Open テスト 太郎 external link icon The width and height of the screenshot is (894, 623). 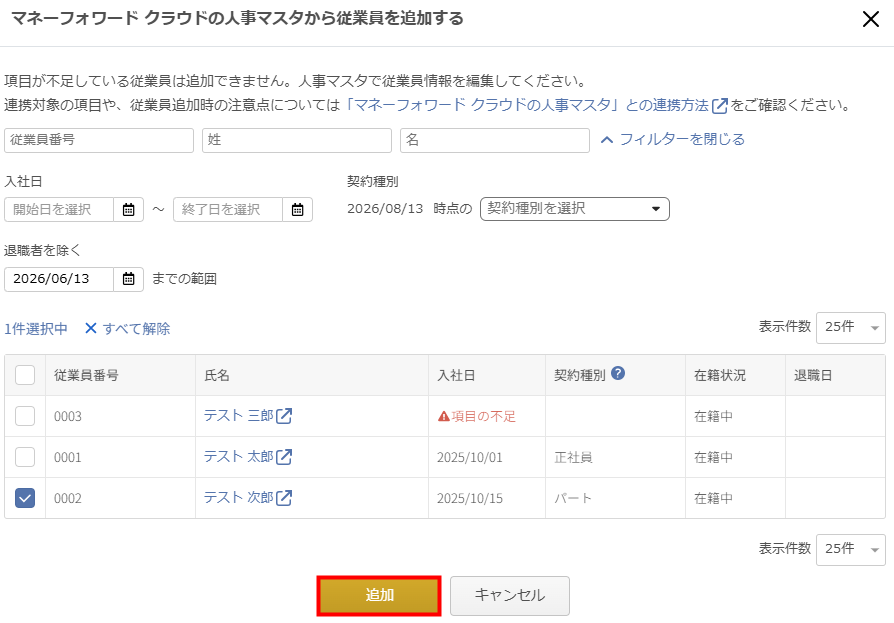pos(284,457)
